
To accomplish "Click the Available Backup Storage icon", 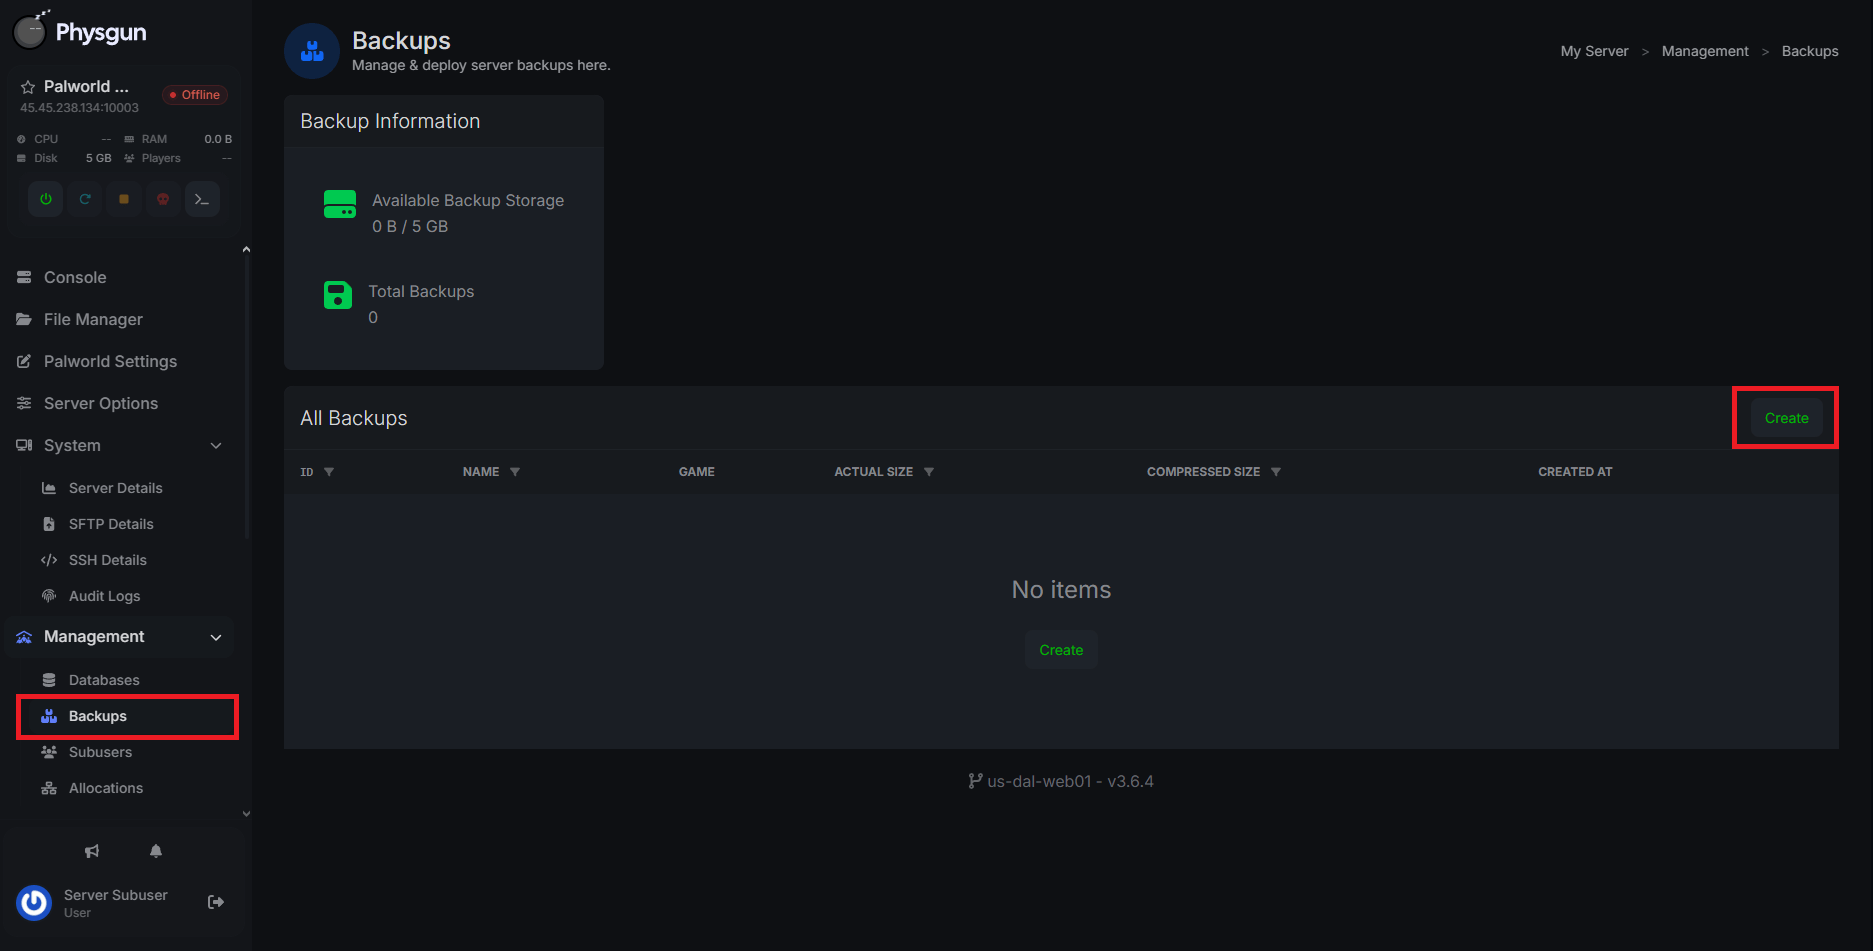I will click(x=340, y=204).
